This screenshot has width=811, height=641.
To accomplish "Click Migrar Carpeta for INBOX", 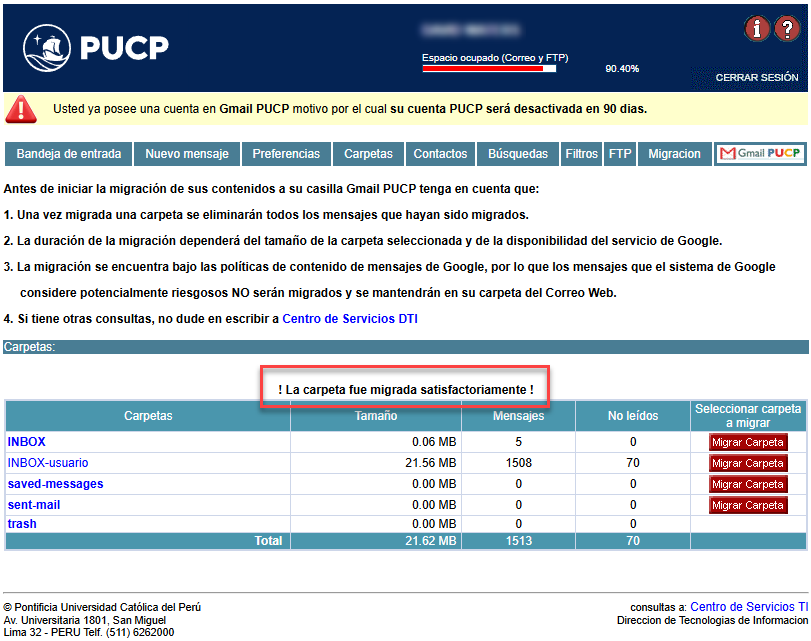I will pyautogui.click(x=748, y=442).
